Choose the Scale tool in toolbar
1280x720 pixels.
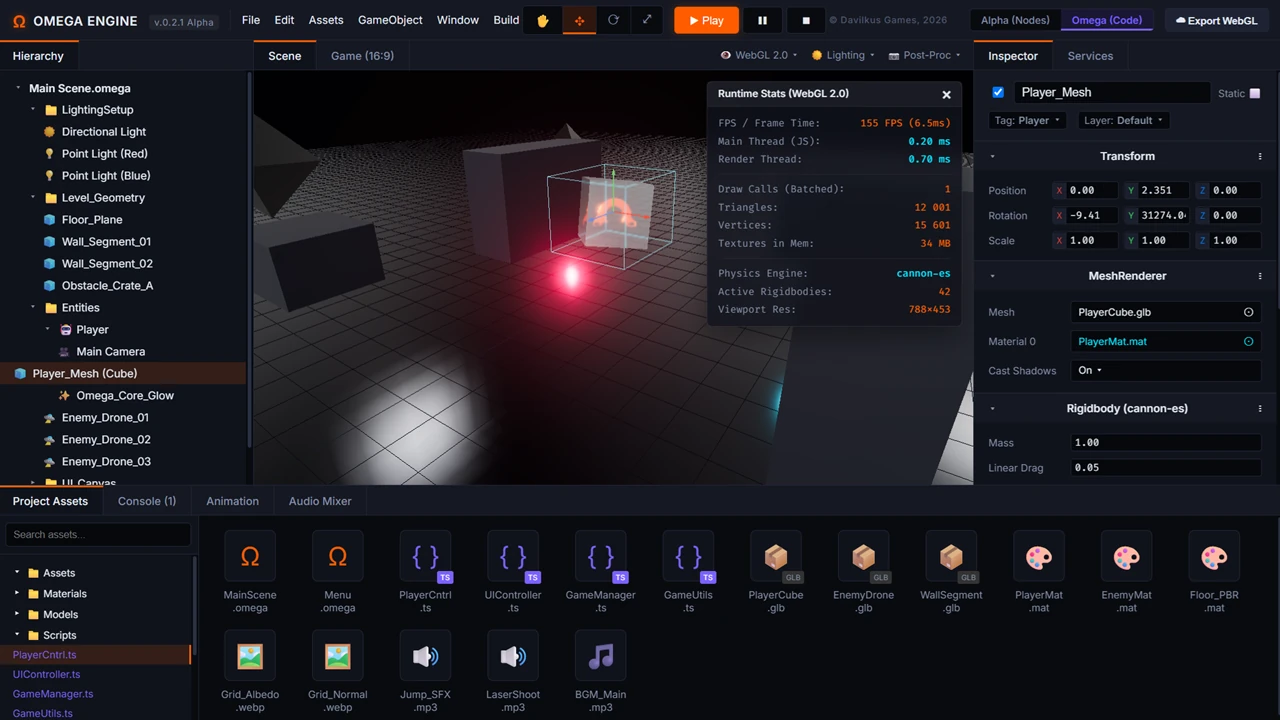(x=647, y=20)
